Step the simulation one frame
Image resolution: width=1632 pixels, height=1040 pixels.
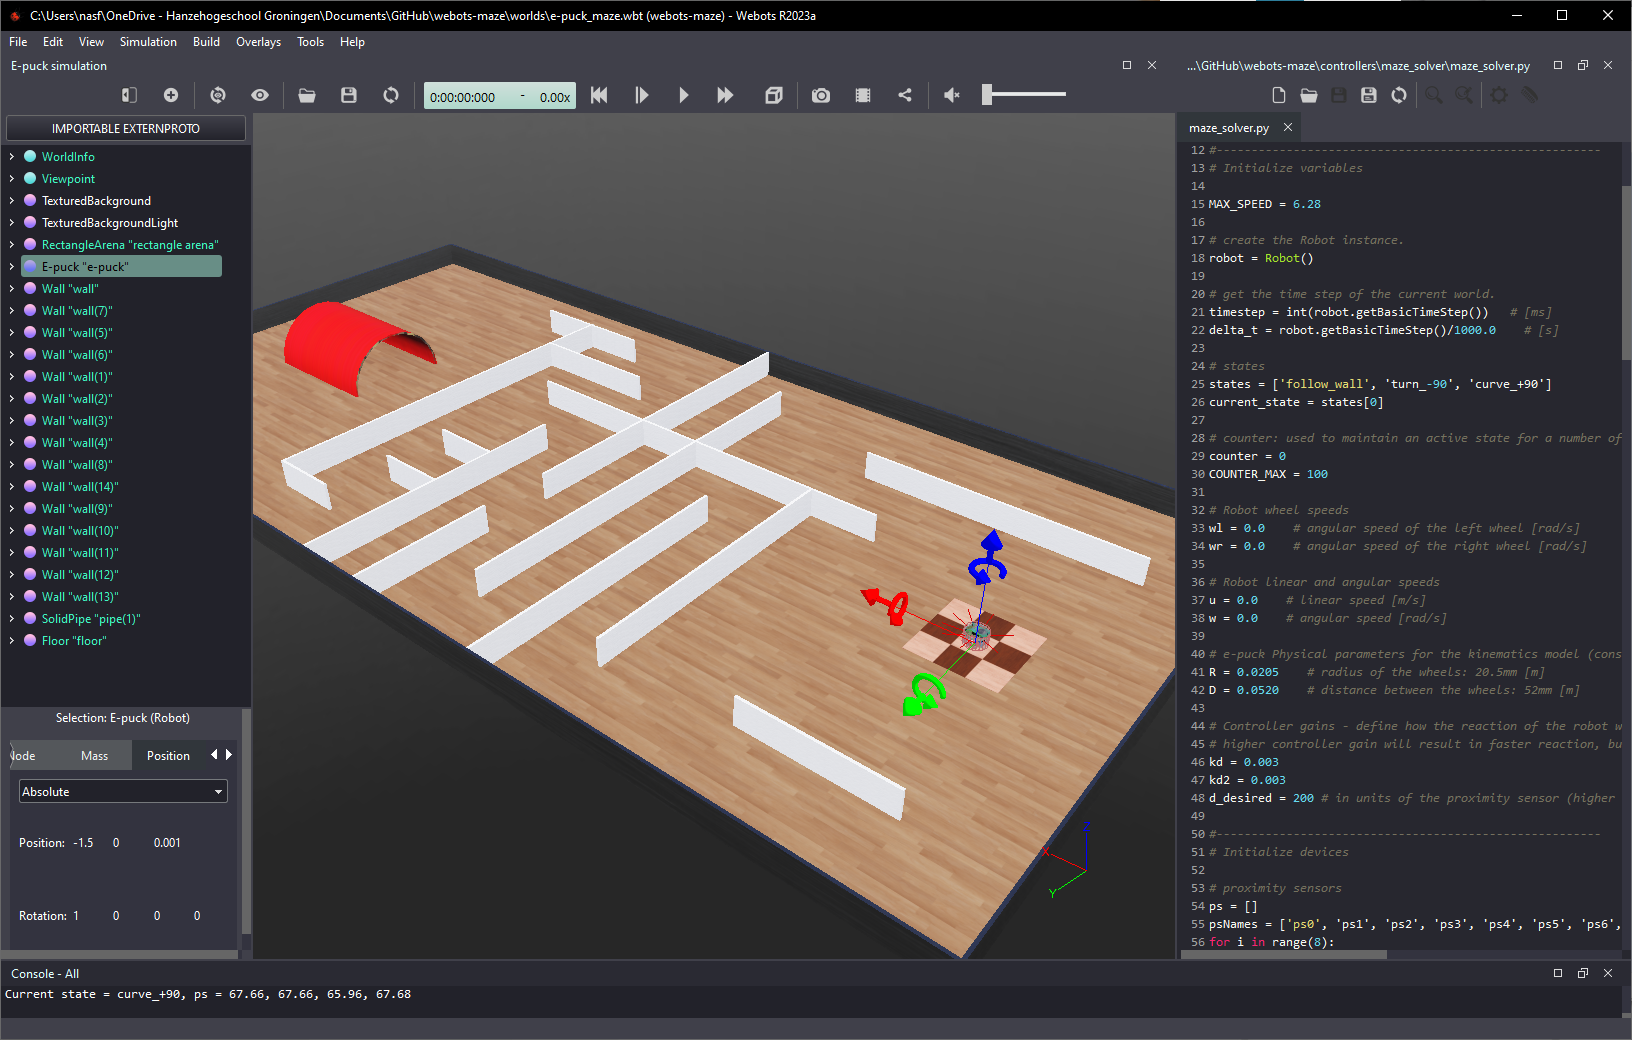click(x=641, y=95)
